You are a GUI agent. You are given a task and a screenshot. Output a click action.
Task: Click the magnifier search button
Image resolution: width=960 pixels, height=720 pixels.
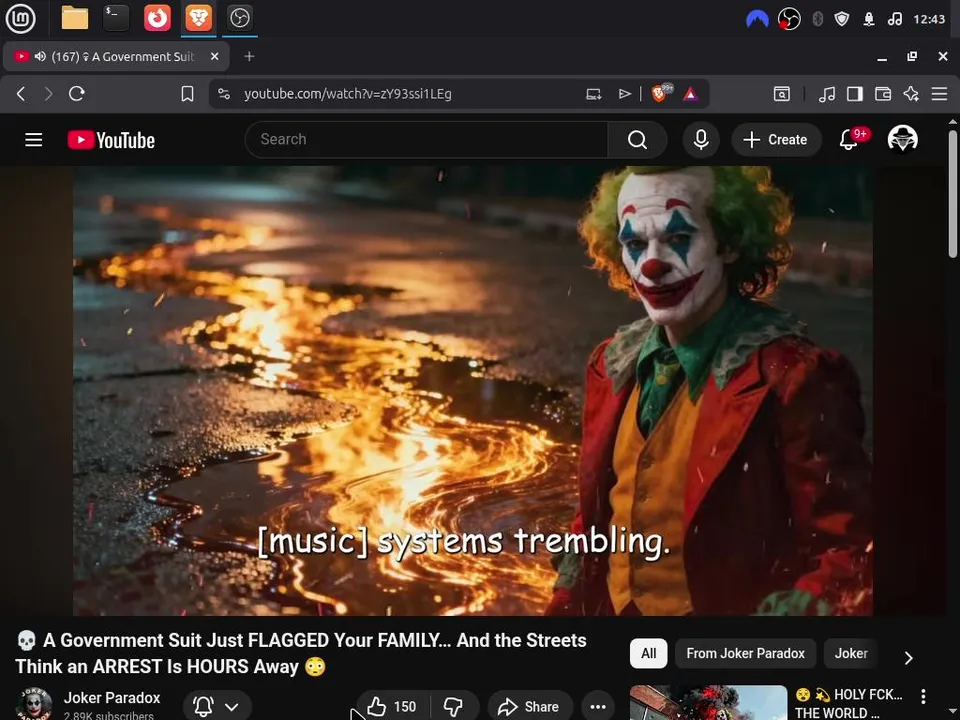tap(637, 140)
